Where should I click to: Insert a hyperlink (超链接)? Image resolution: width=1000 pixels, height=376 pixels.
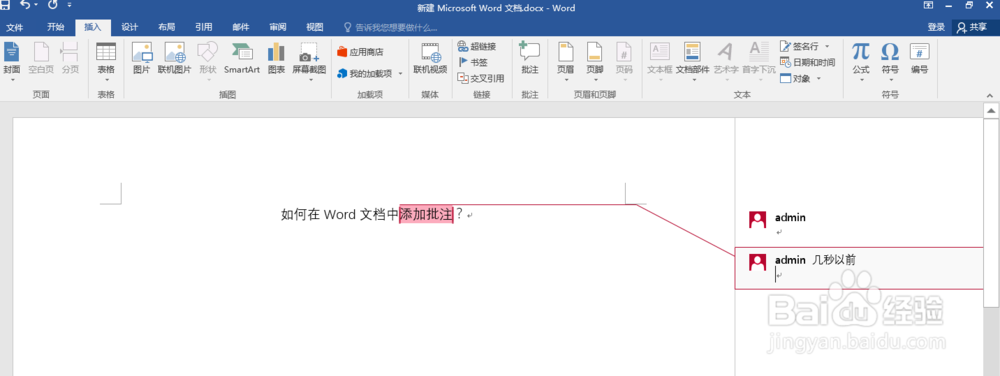coord(477,47)
